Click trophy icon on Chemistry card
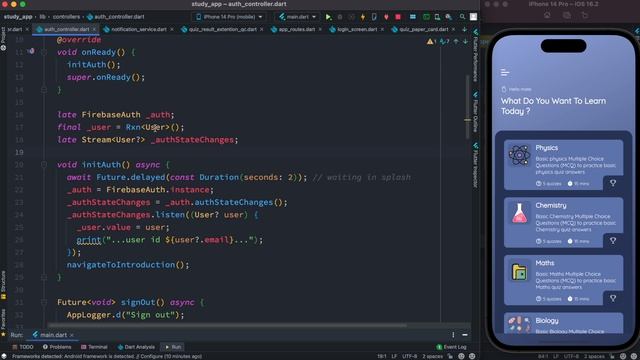This screenshot has width=640, height=360. pyautogui.click(x=613, y=241)
